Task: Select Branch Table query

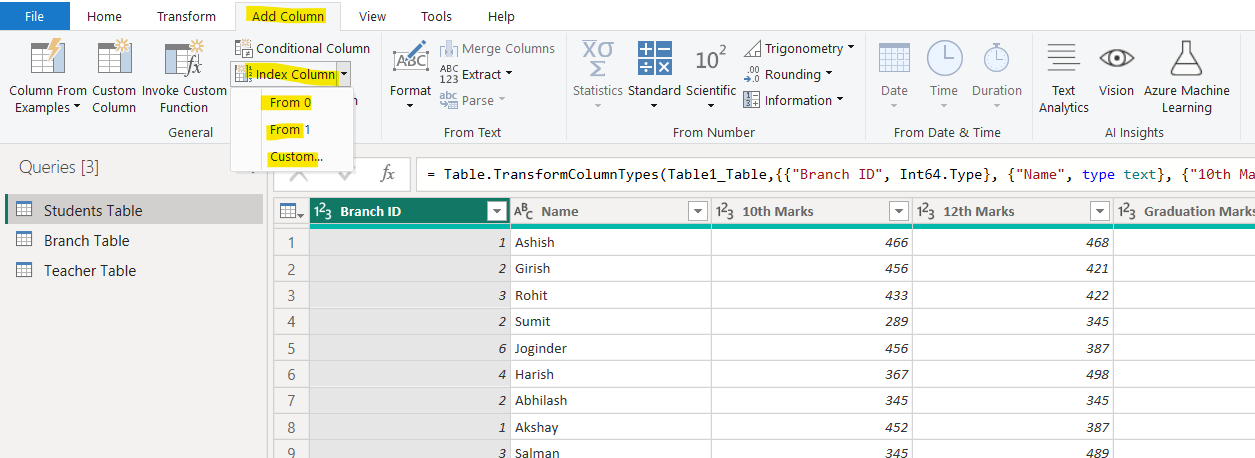Action: point(86,240)
